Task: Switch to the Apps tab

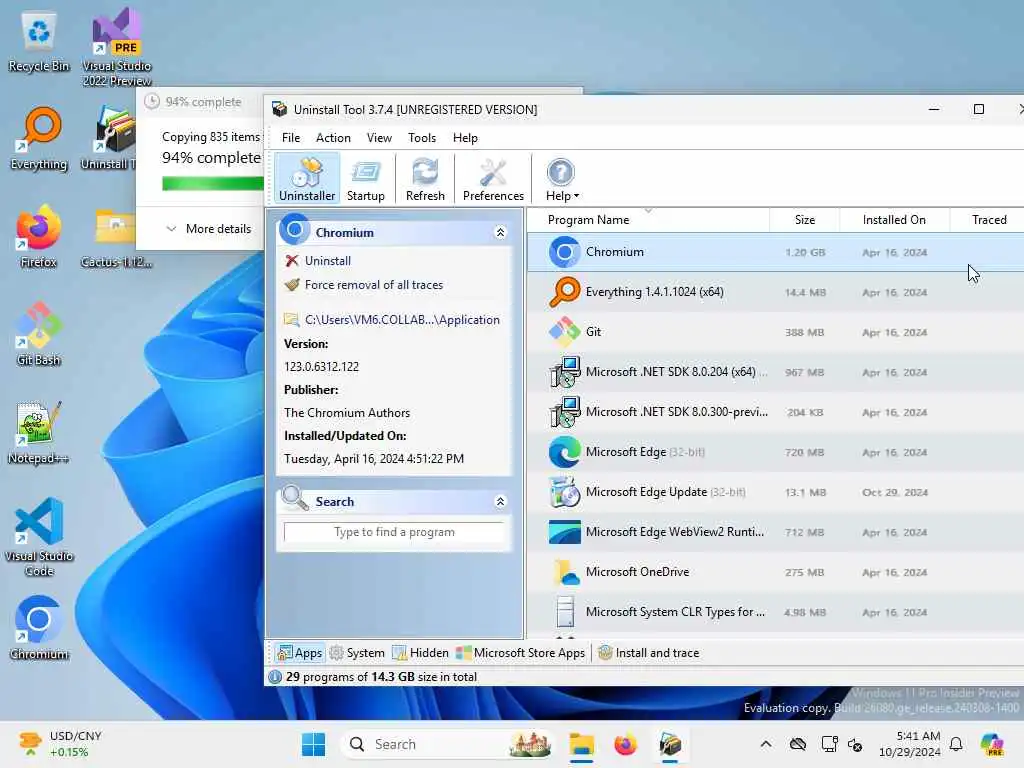Action: click(300, 653)
